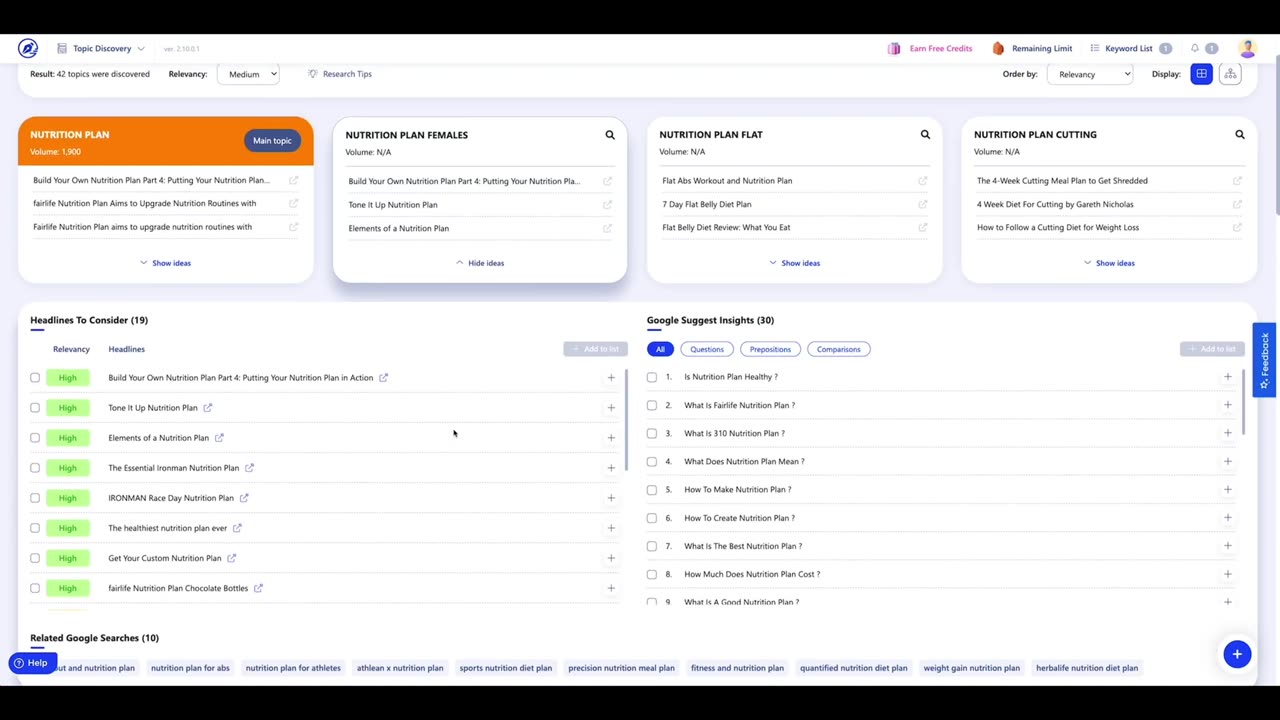Open external link for Tone It Up headline
1280x720 pixels.
pos(208,408)
